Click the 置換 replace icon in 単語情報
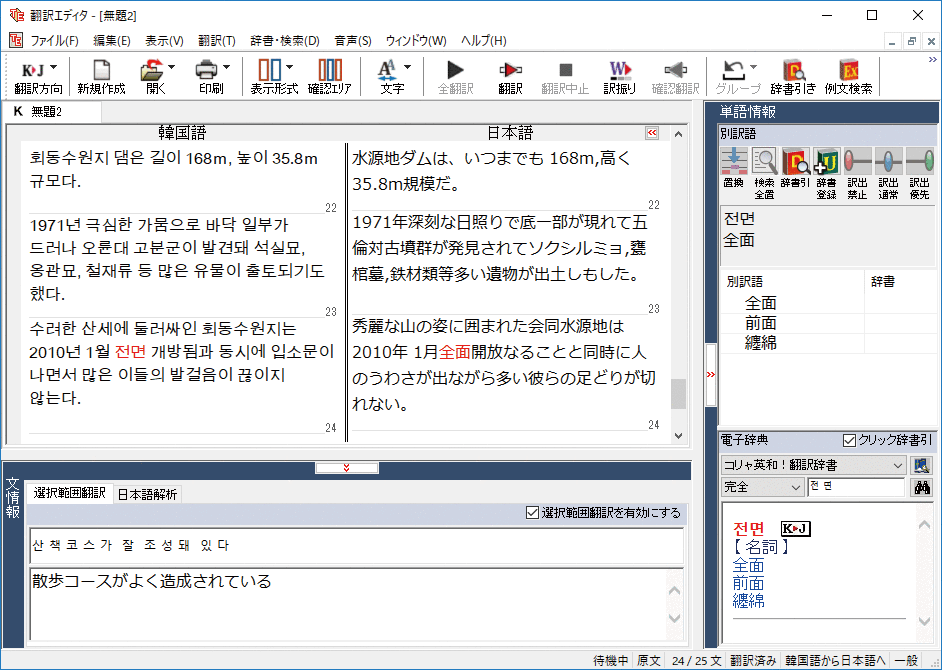942x670 pixels. click(x=733, y=167)
